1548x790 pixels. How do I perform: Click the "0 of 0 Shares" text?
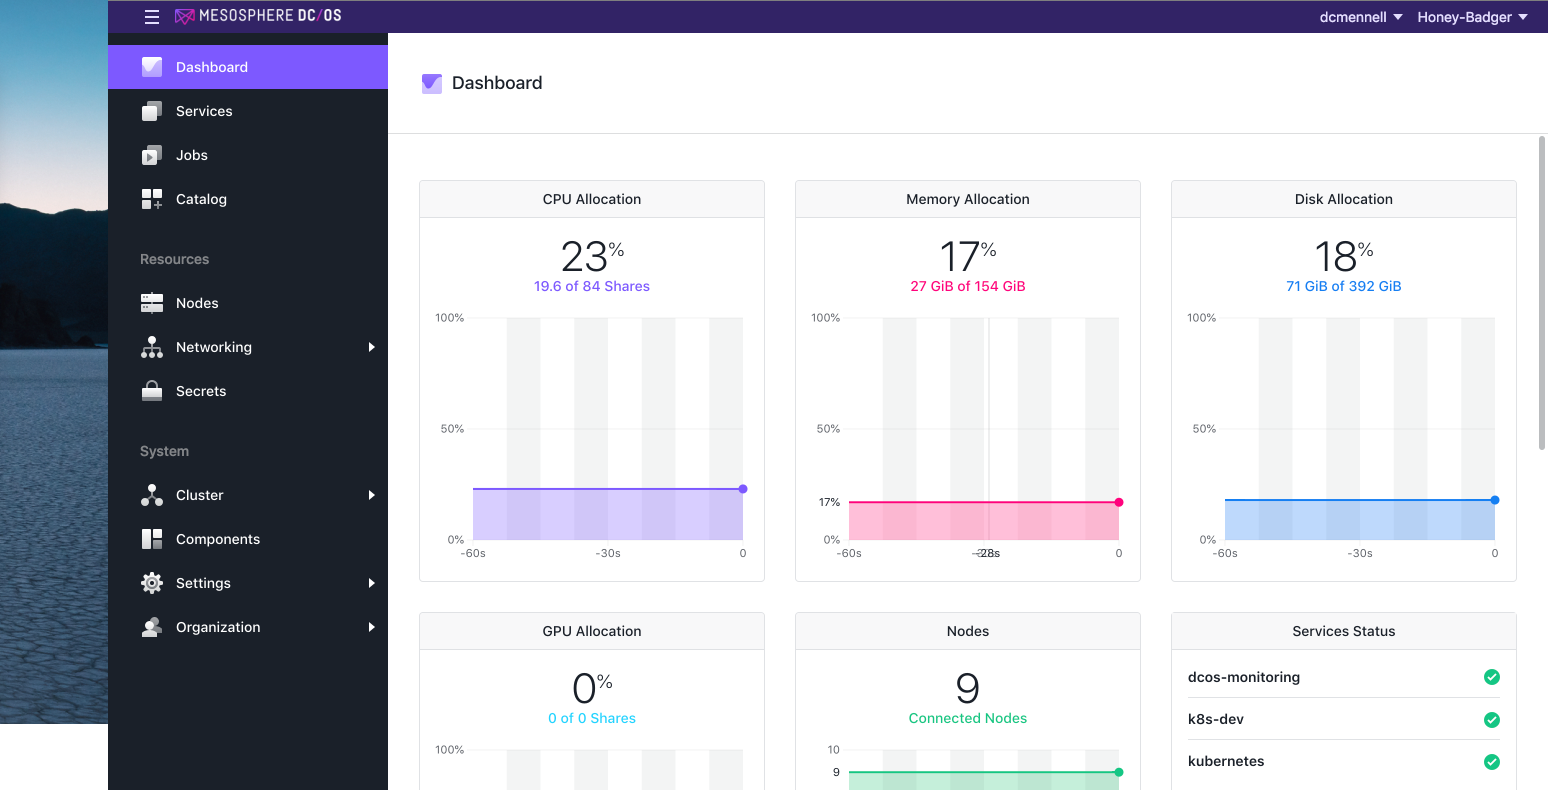[x=592, y=718]
